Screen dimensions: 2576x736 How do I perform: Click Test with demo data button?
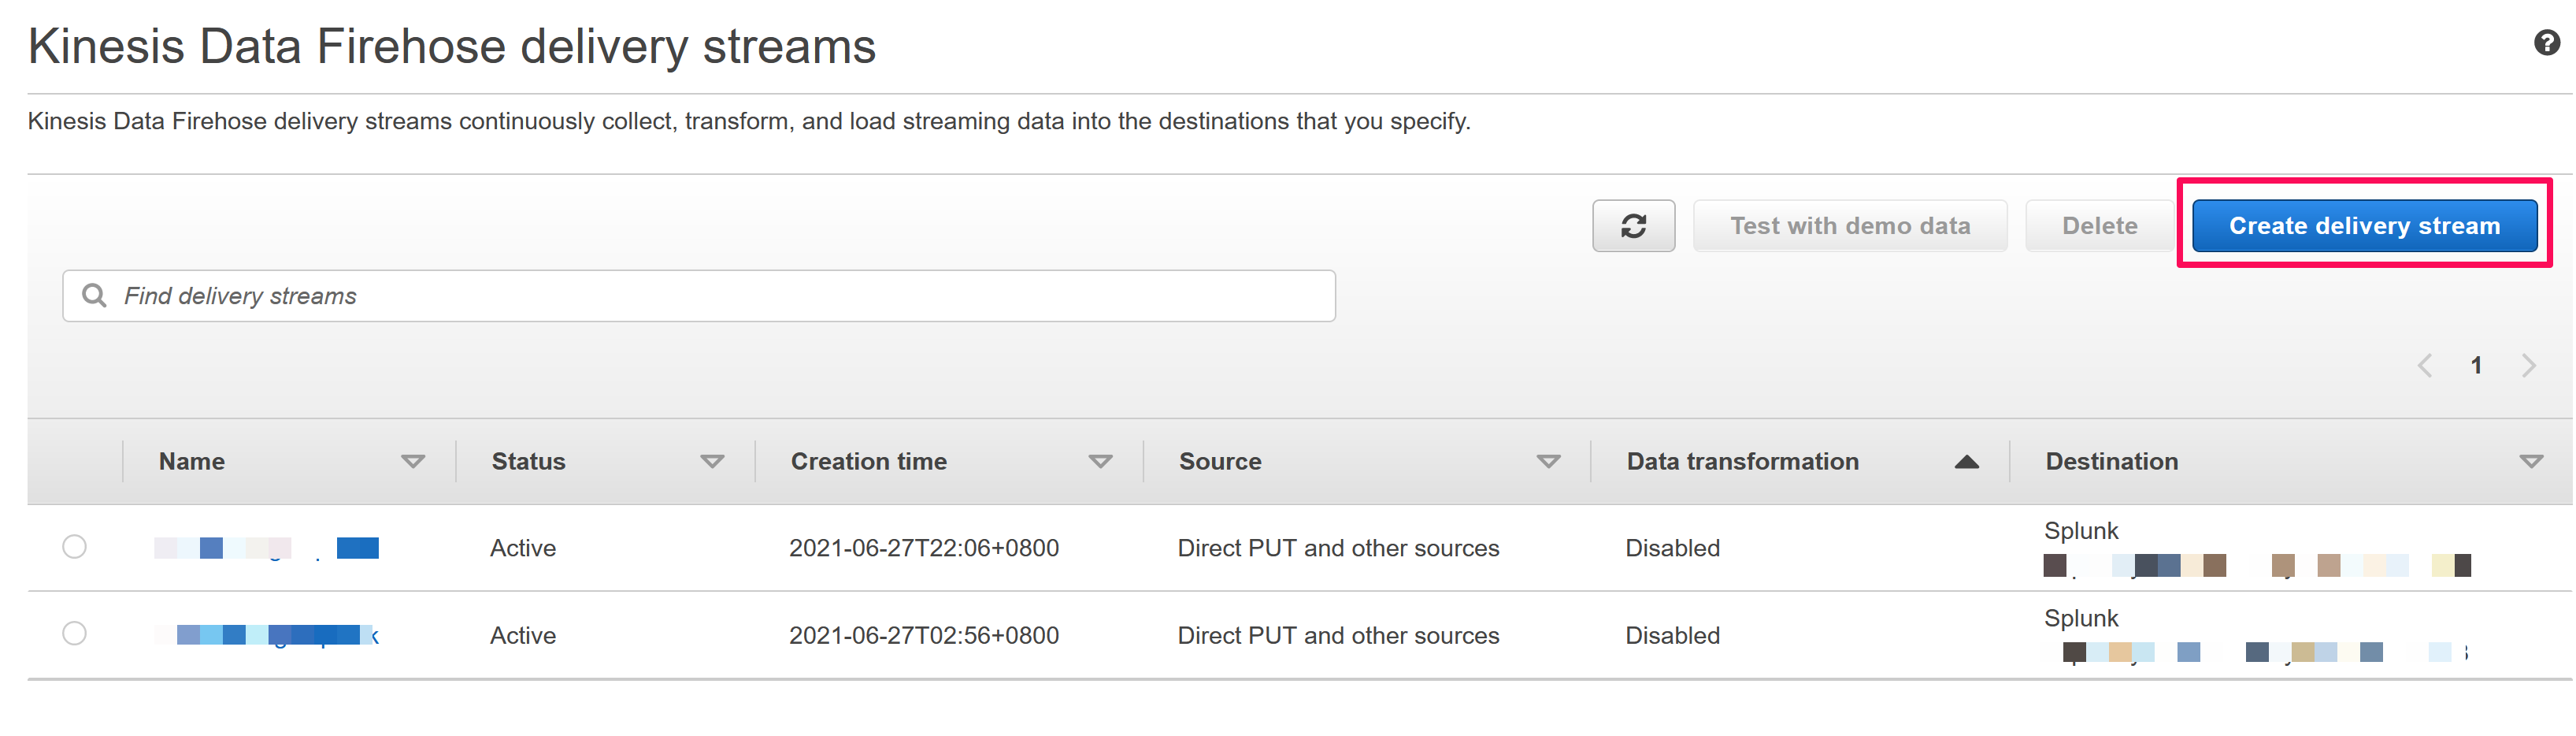[x=1849, y=226]
